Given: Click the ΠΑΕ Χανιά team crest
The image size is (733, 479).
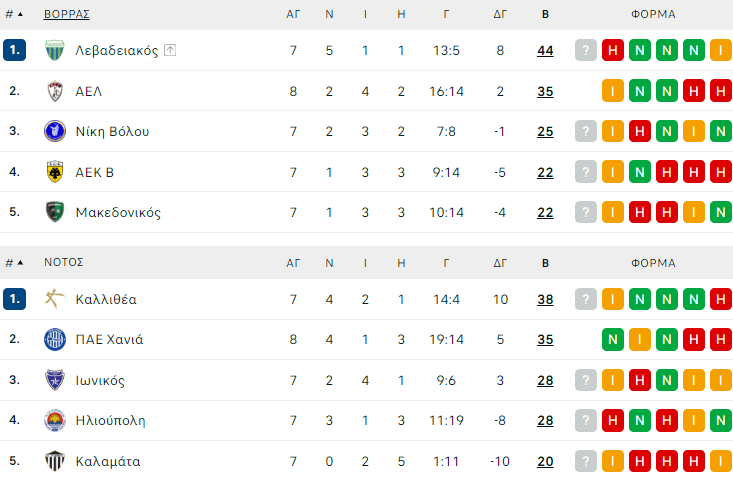Looking at the screenshot, I should tap(55, 339).
